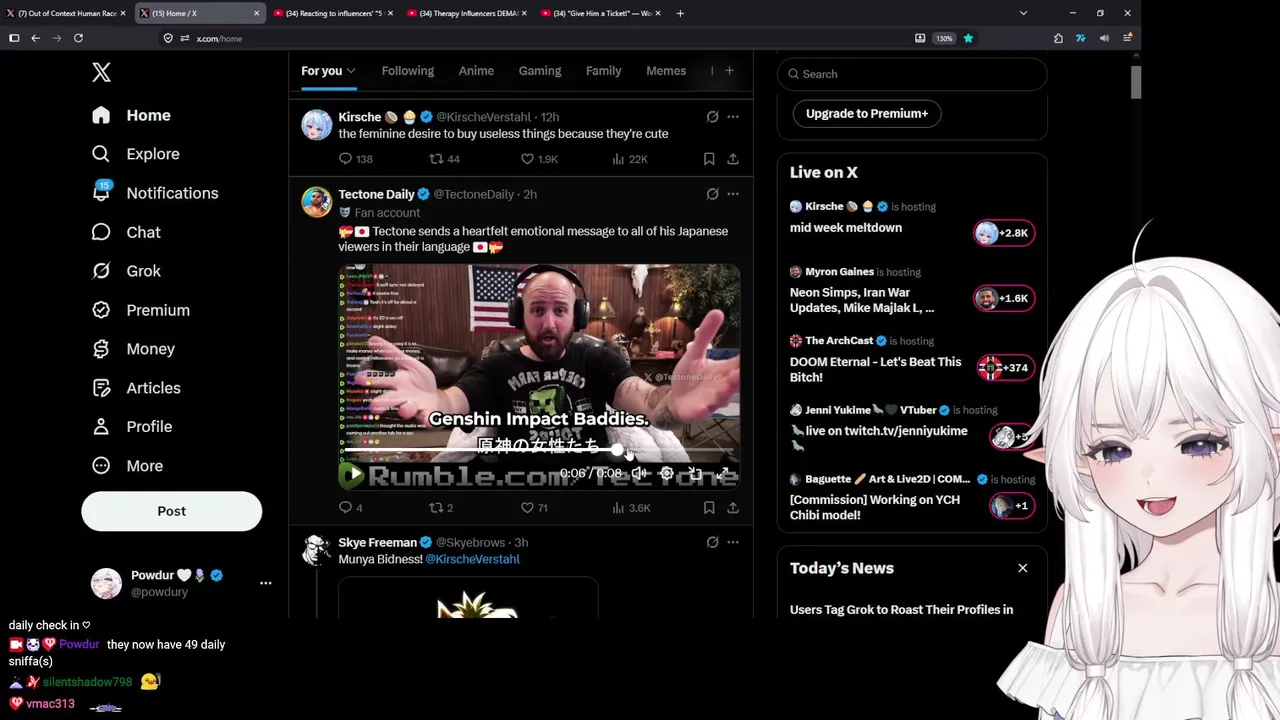This screenshot has height=720, width=1280.
Task: Switch to the Anime tab
Action: point(476,71)
